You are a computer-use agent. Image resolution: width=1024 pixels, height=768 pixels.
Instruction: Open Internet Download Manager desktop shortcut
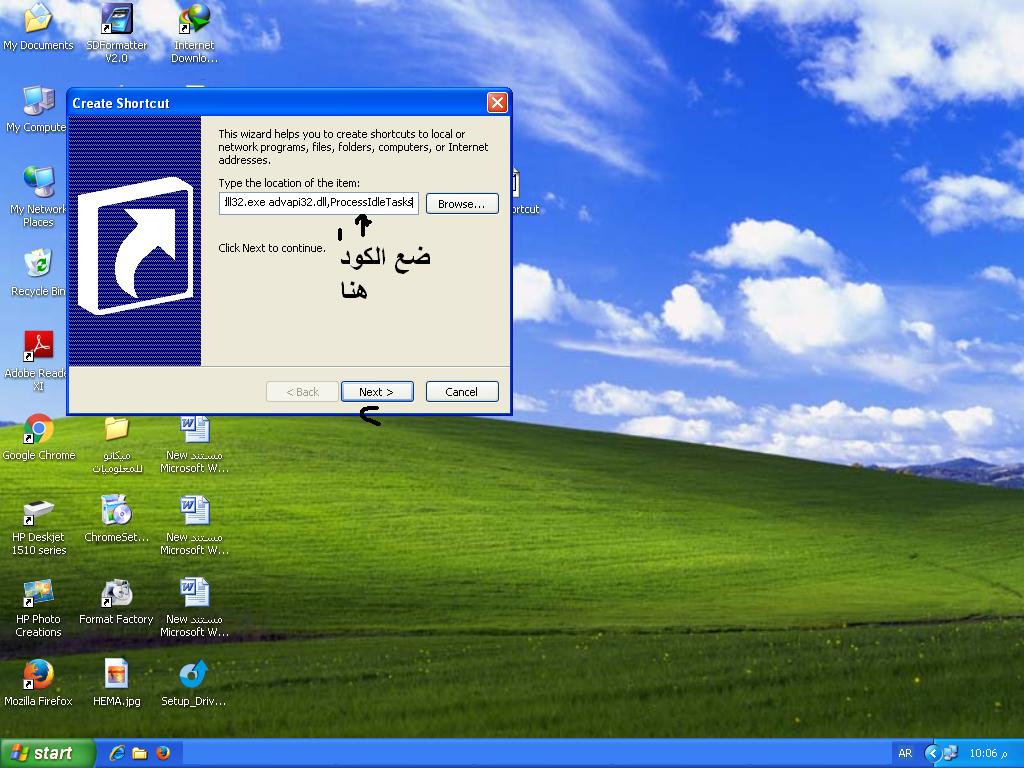pyautogui.click(x=194, y=31)
